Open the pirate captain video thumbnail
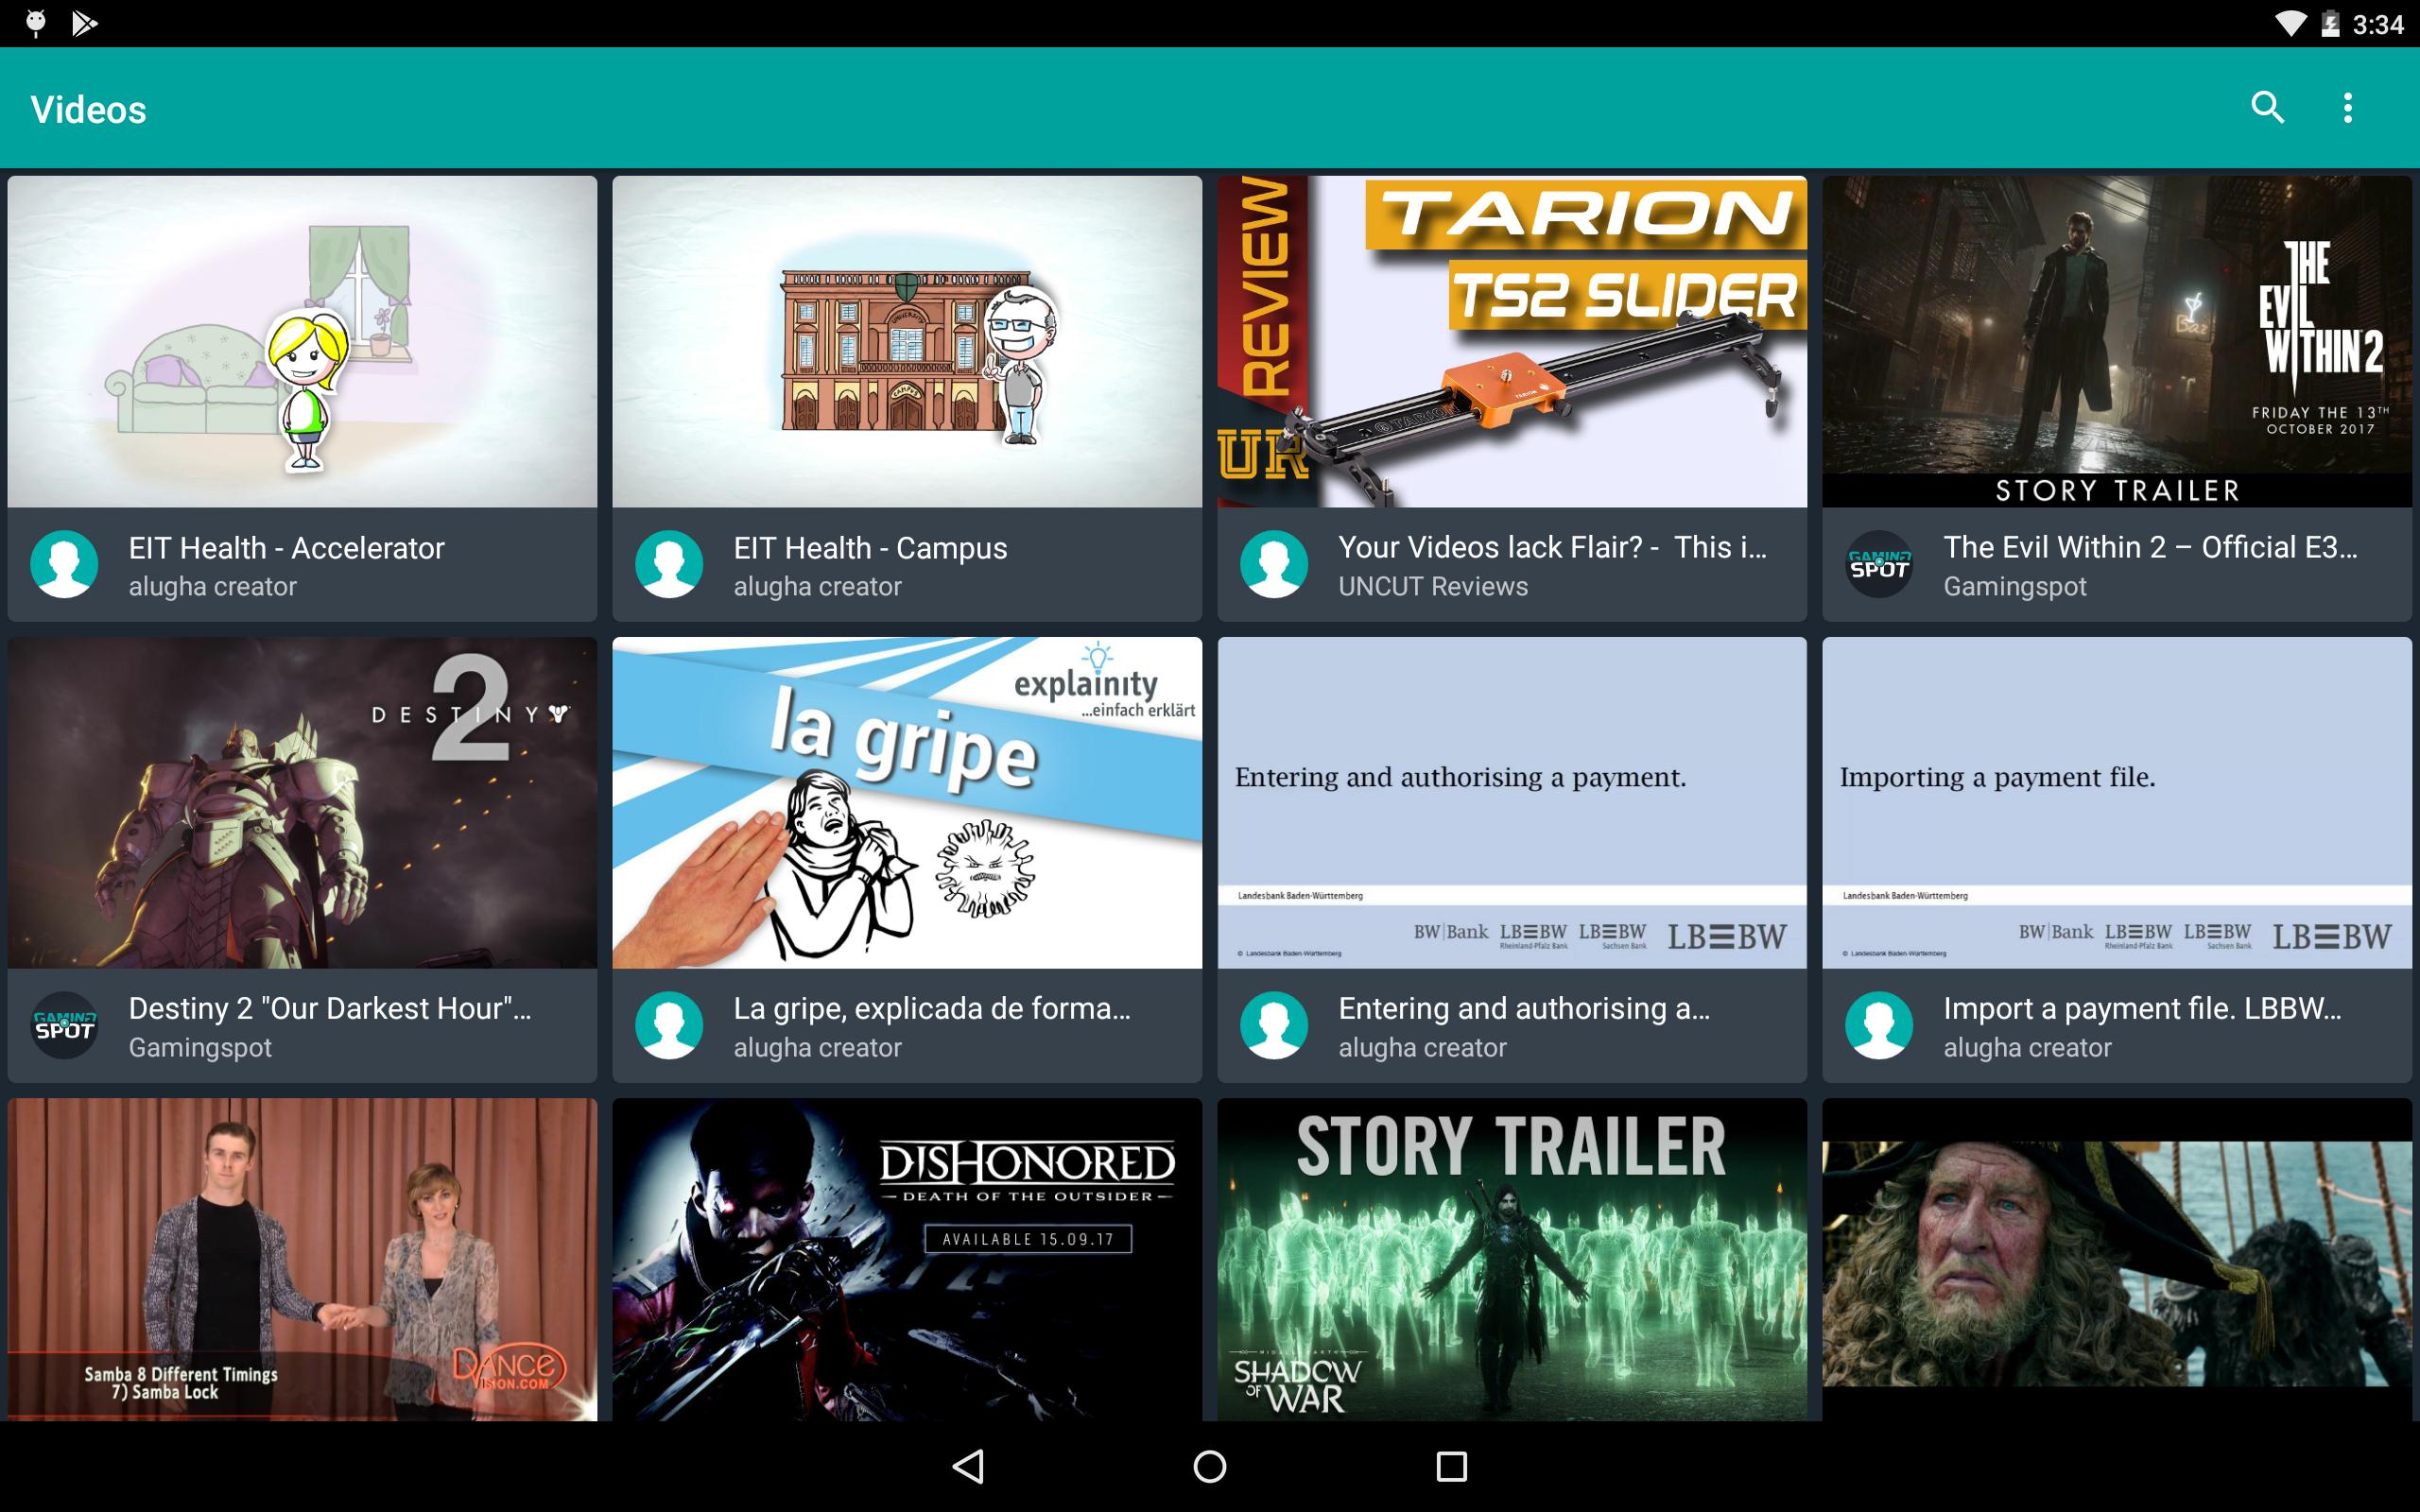Viewport: 2420px width, 1512px height. point(2117,1260)
